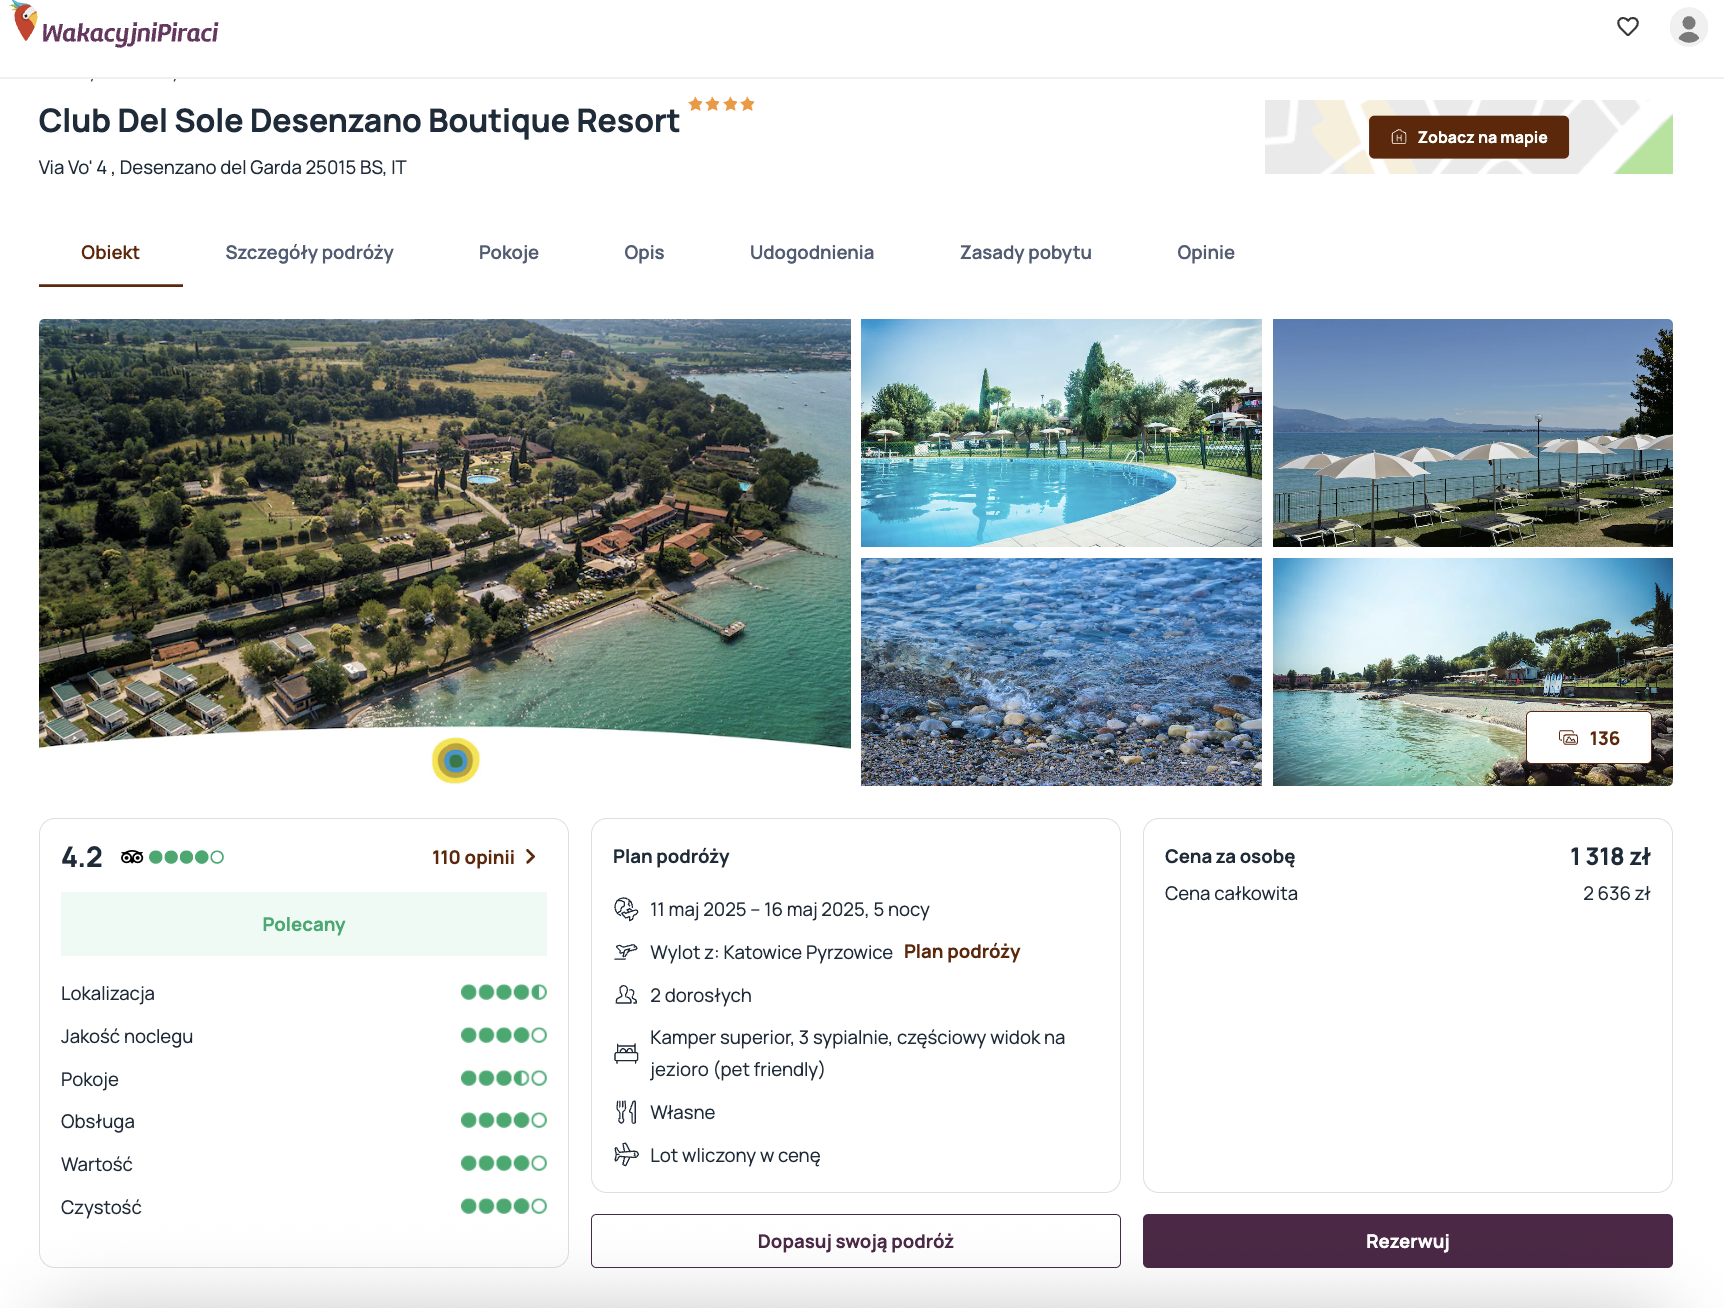Open the 136 photos gallery button
Viewport: 1724px width, 1308px height.
pos(1589,738)
